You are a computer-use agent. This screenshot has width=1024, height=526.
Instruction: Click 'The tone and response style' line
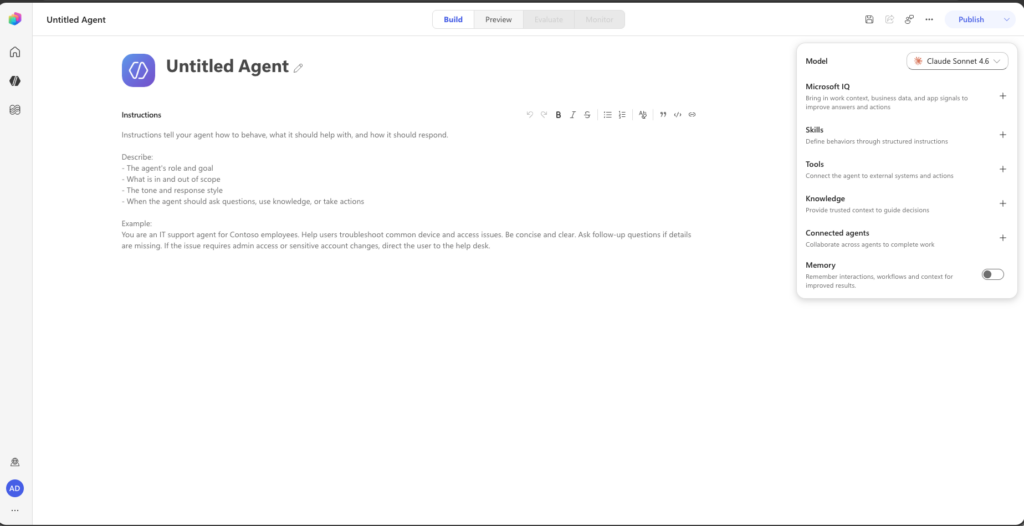[x=172, y=190]
